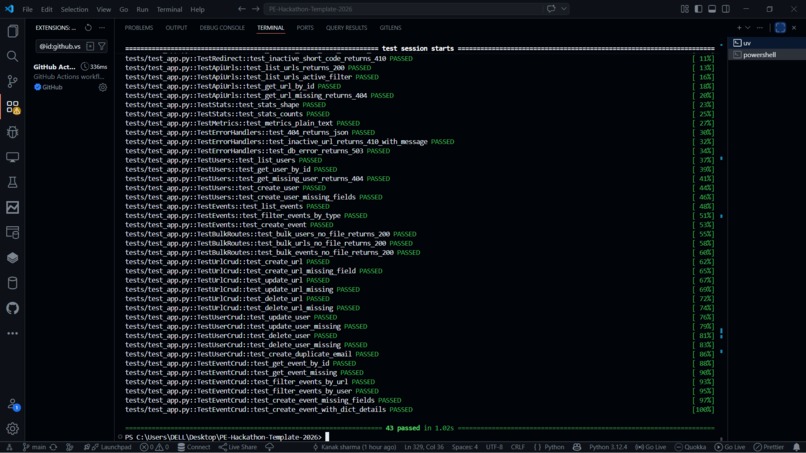This screenshot has height=453, width=806.
Task: Click the command center search box
Action: (x=403, y=9)
